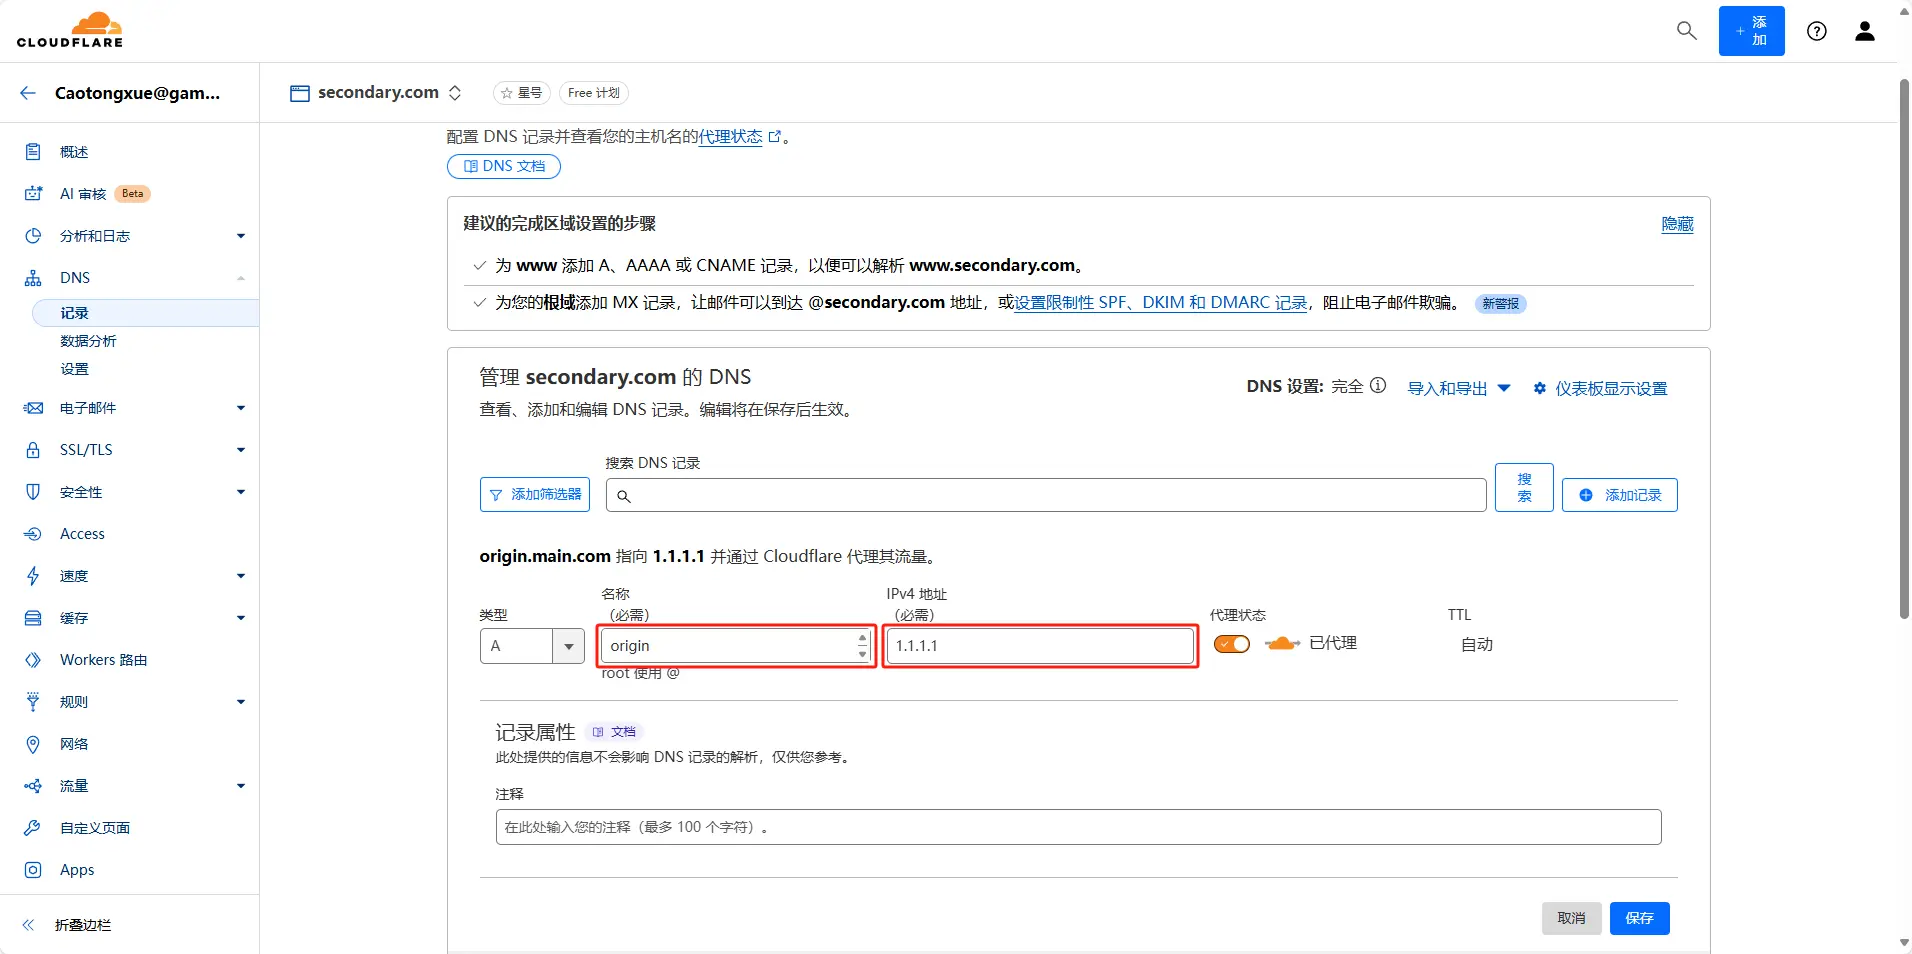Expand the SSL/TLS submenu arrow
The height and width of the screenshot is (954, 1912).
point(241,450)
